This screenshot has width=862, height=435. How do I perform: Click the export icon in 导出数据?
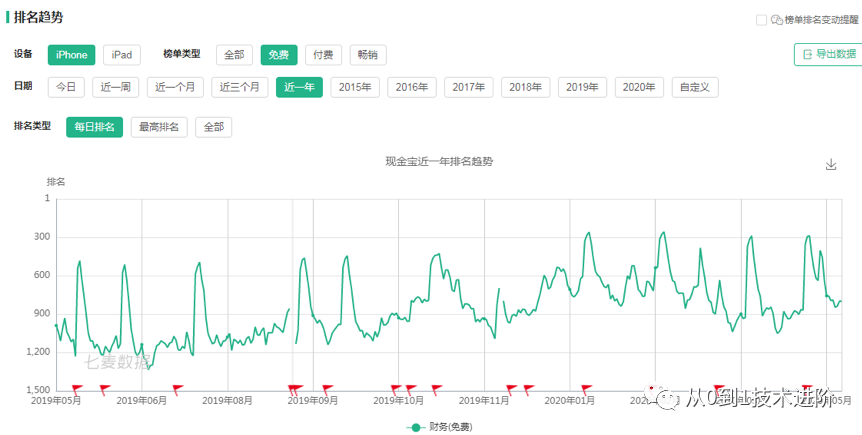(808, 54)
